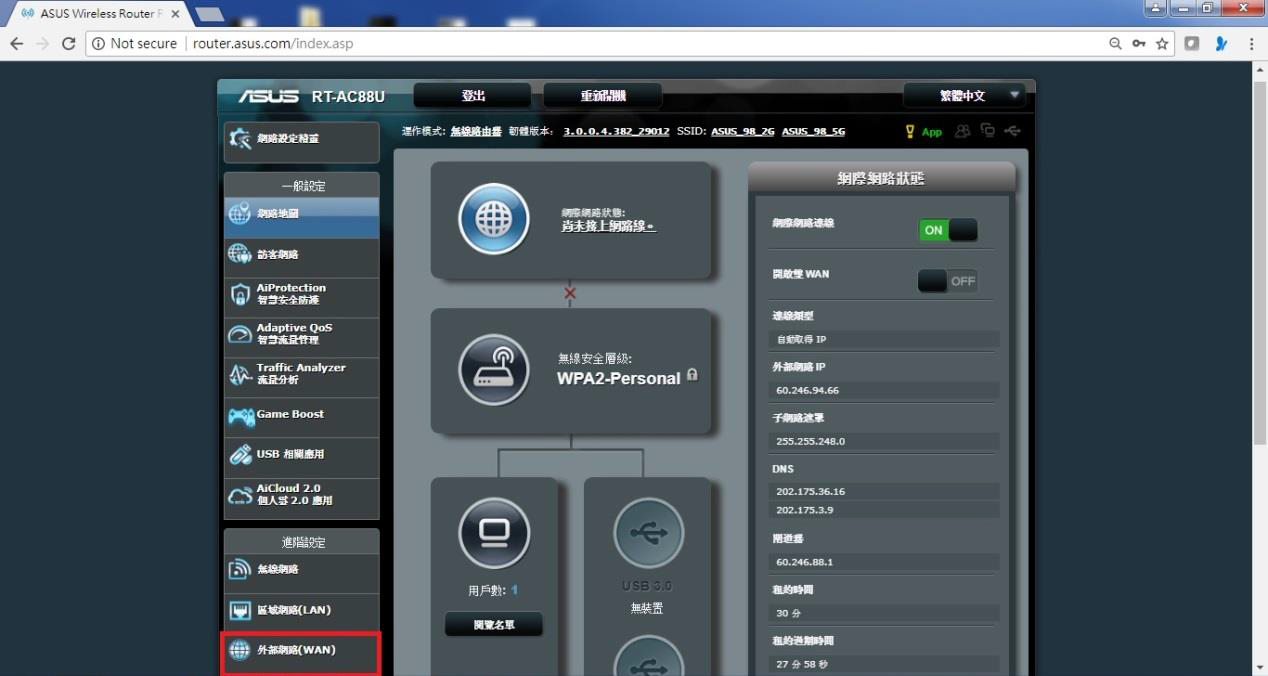The image size is (1268, 676).
Task: Open the firmware version 3.0.0.4.382_29012 link
Action: (x=616, y=131)
